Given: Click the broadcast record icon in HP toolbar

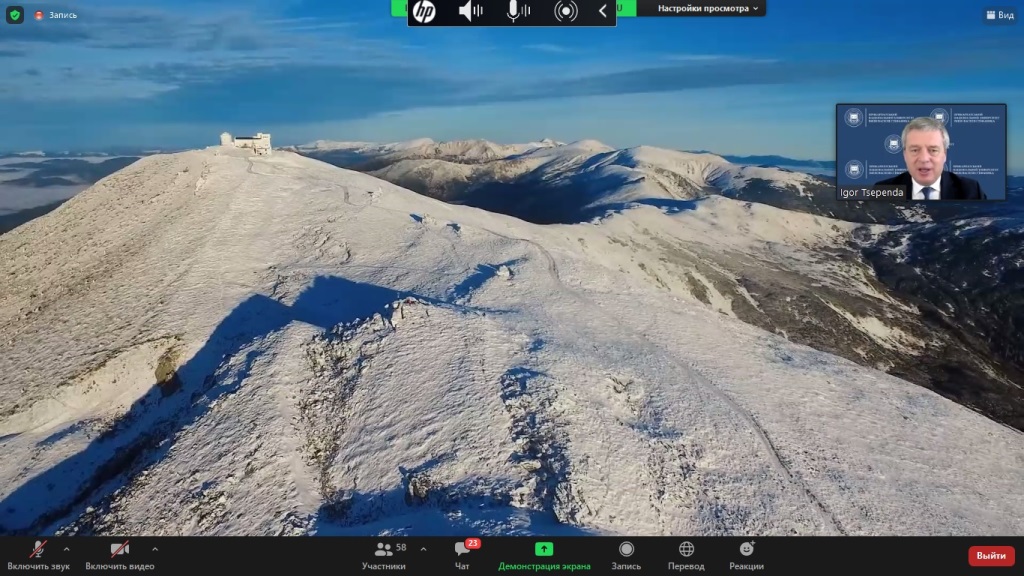Looking at the screenshot, I should tap(566, 11).
